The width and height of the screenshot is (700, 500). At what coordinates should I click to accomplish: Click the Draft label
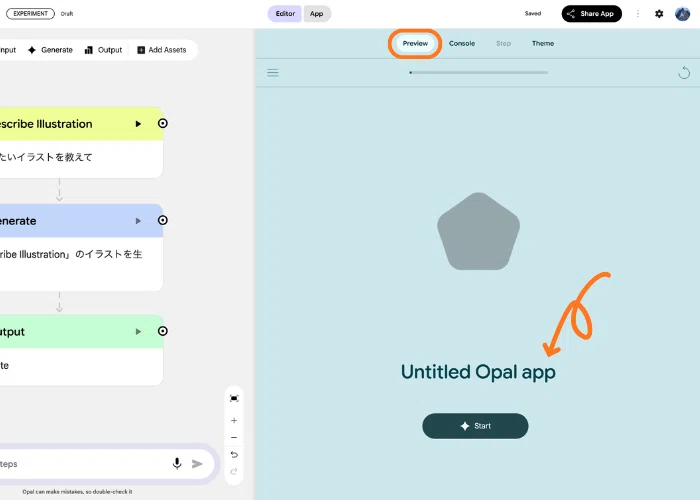pyautogui.click(x=67, y=14)
